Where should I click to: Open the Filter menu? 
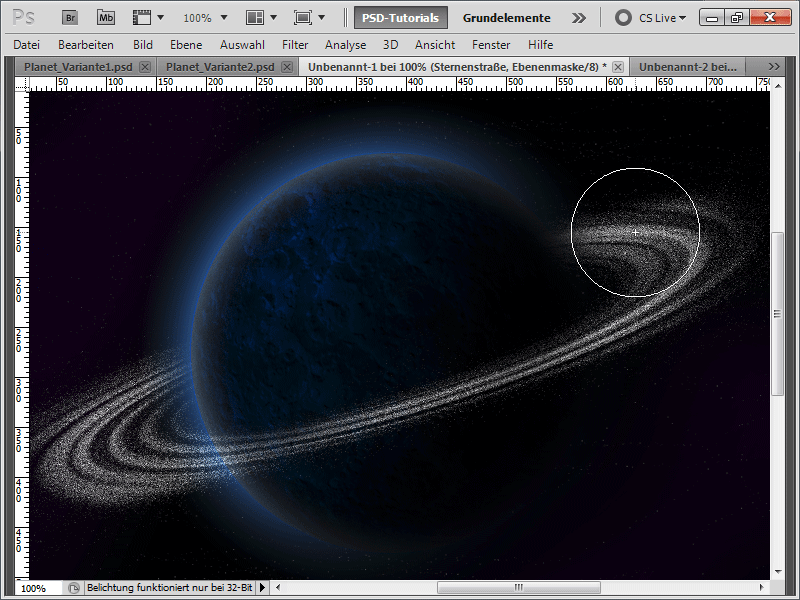pos(295,45)
